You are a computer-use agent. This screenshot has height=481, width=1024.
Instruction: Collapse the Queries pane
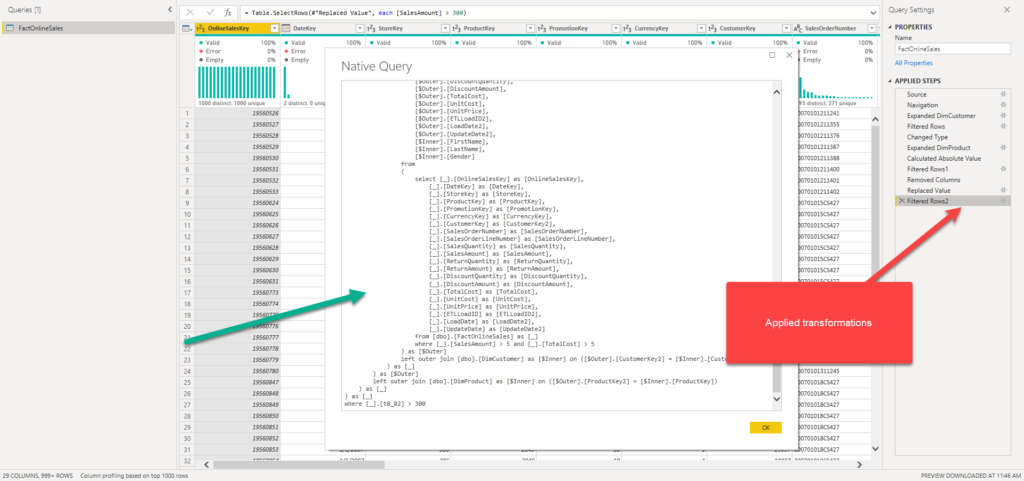[170, 10]
